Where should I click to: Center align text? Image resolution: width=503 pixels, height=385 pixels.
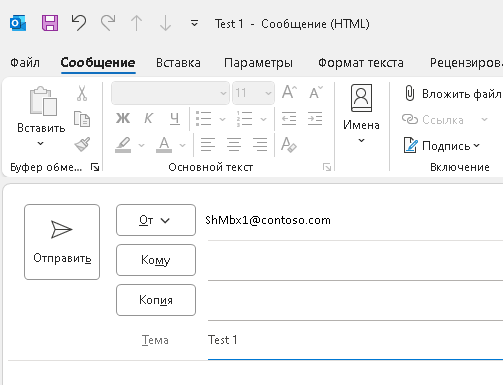click(x=234, y=145)
